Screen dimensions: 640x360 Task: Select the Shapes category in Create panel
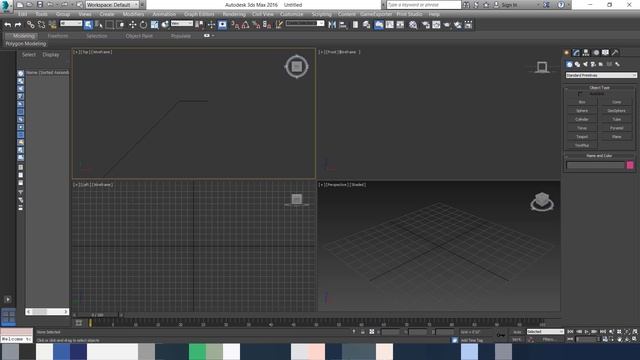click(x=577, y=64)
